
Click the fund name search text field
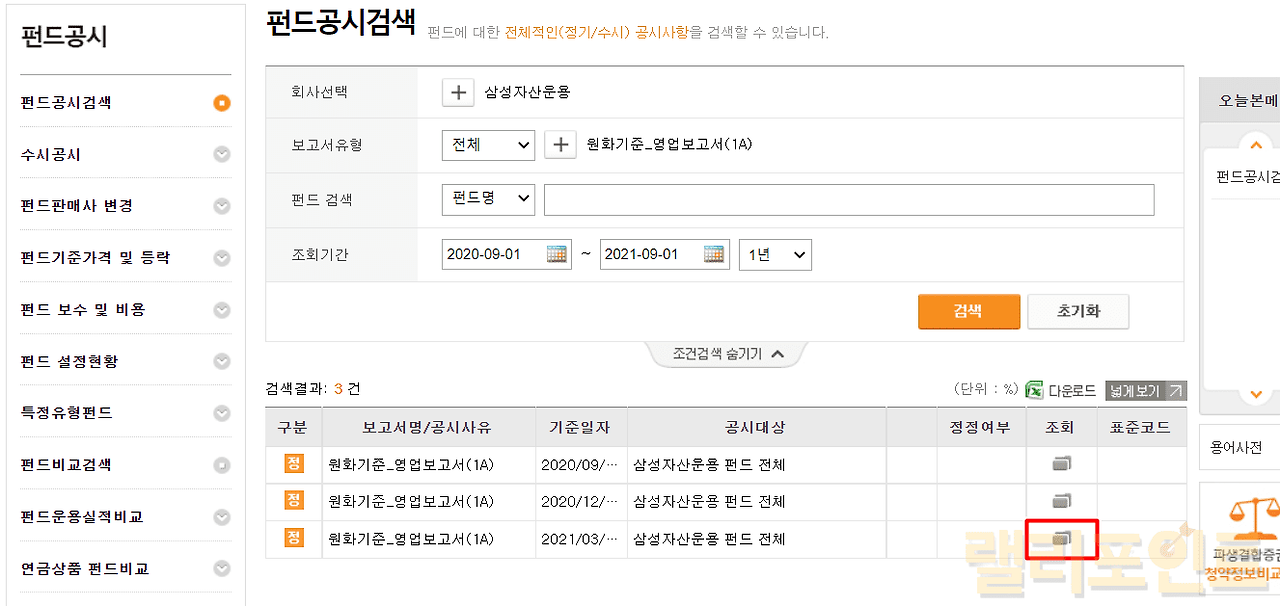(x=848, y=200)
